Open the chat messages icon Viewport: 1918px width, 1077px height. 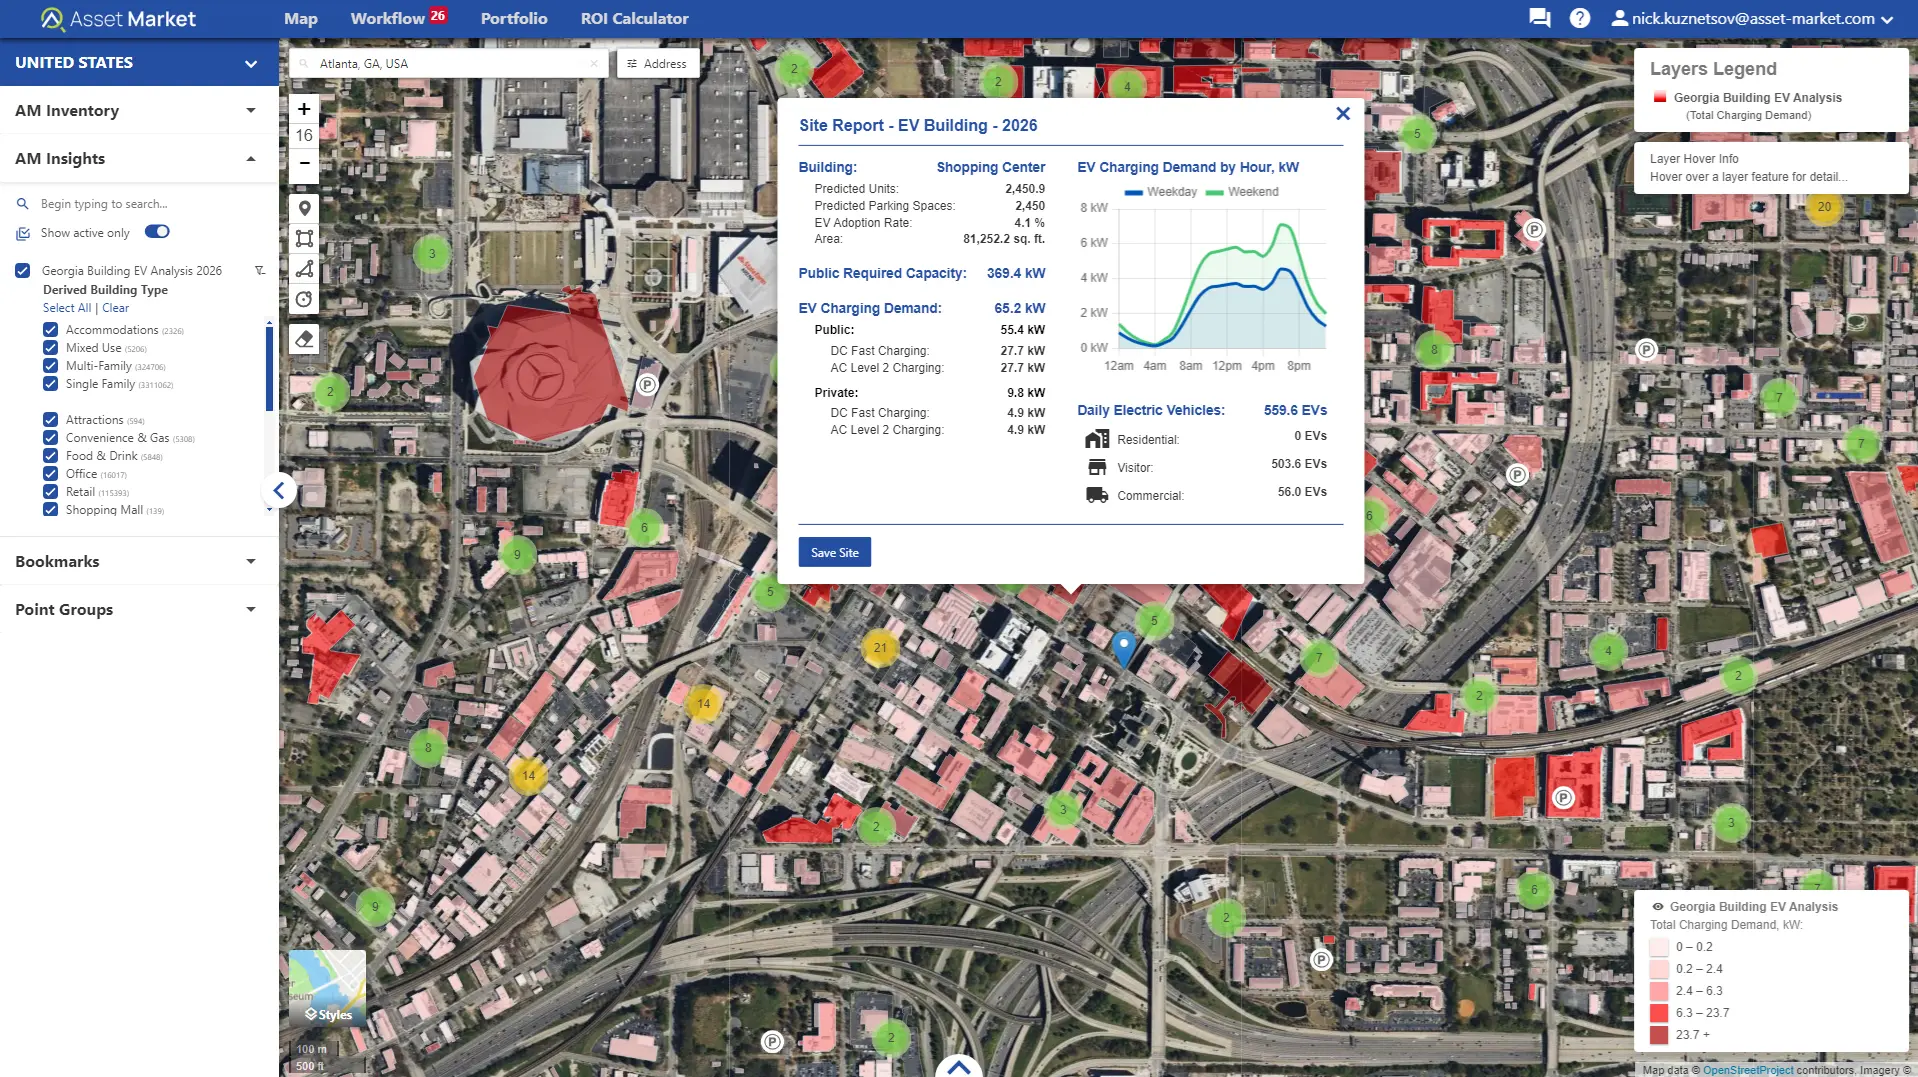click(1539, 18)
